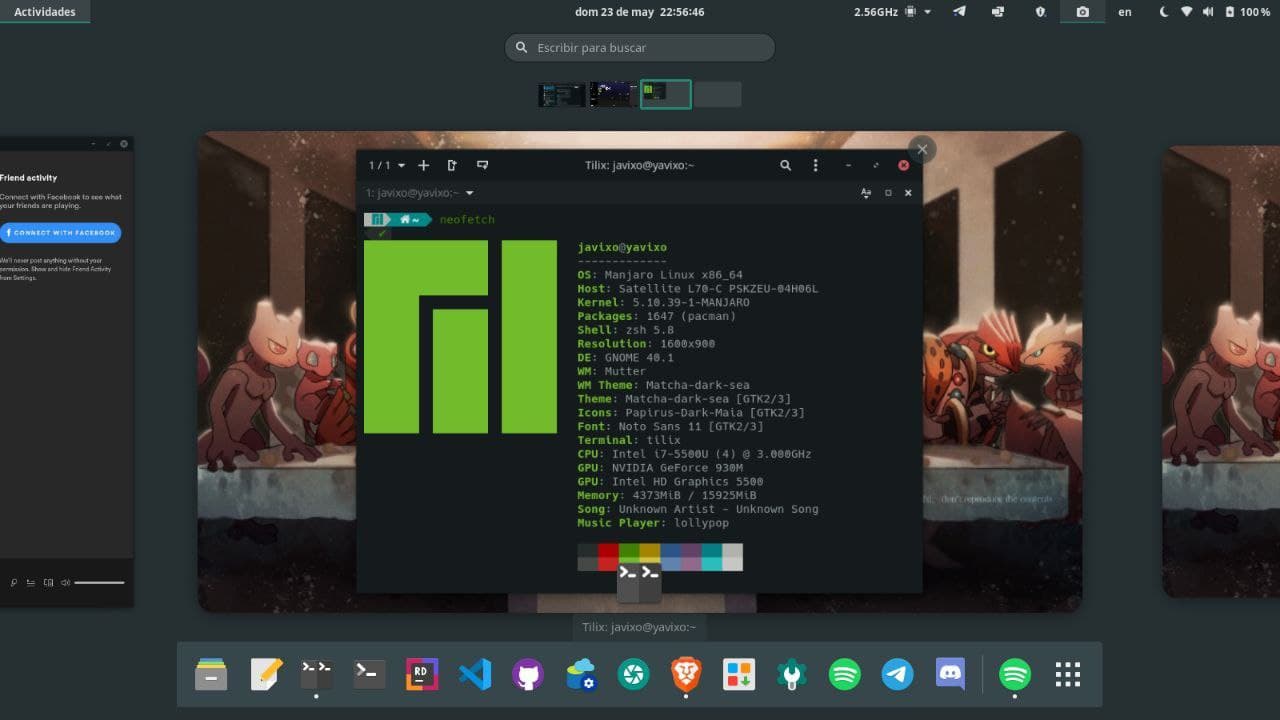This screenshot has width=1280, height=720.
Task: Open Telegram from the dock
Action: 897,675
